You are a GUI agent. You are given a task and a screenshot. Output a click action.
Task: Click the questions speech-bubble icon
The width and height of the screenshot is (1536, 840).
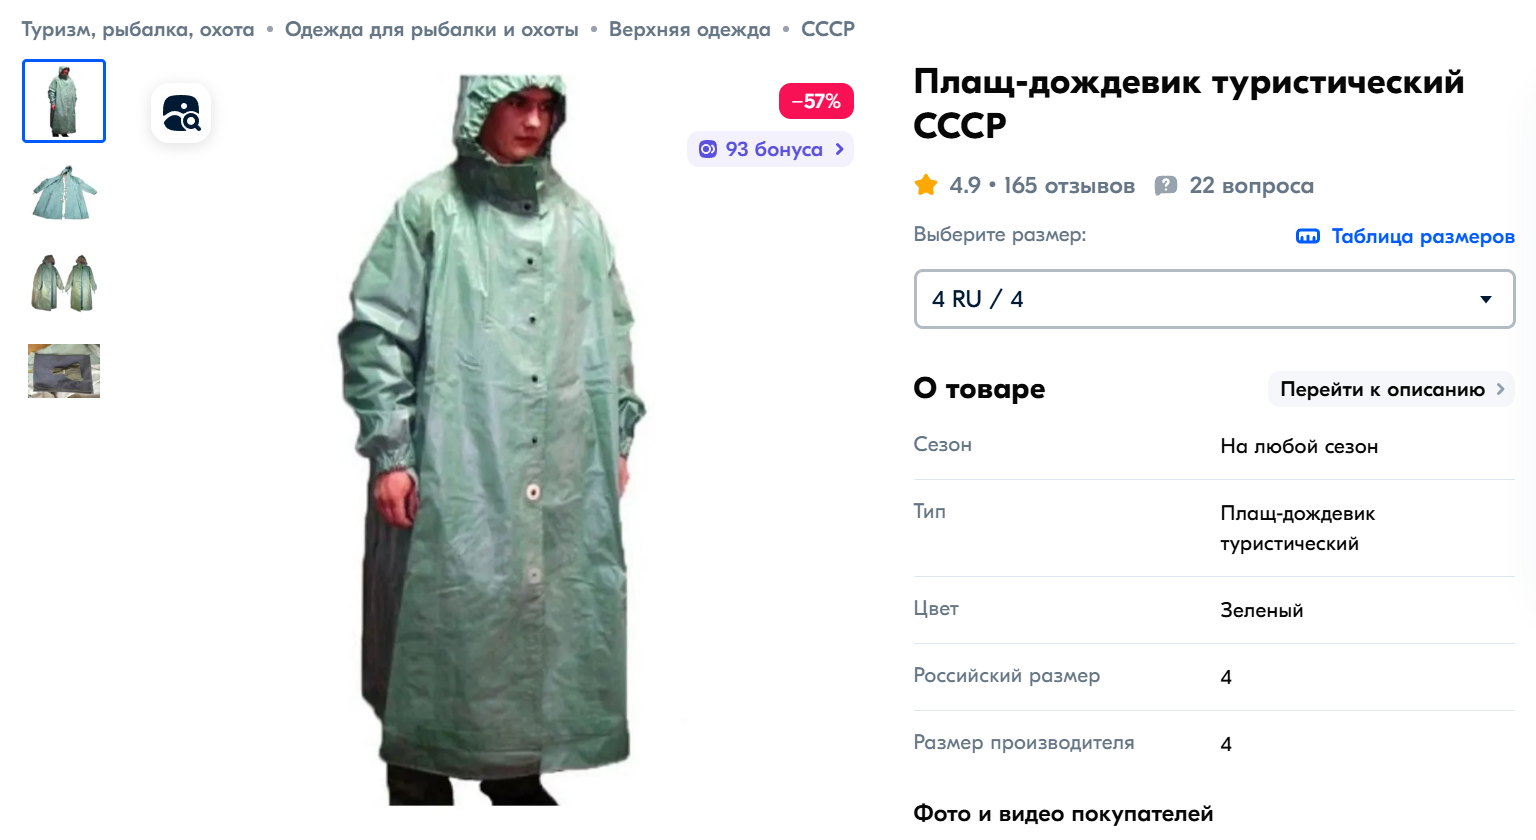coord(1166,185)
